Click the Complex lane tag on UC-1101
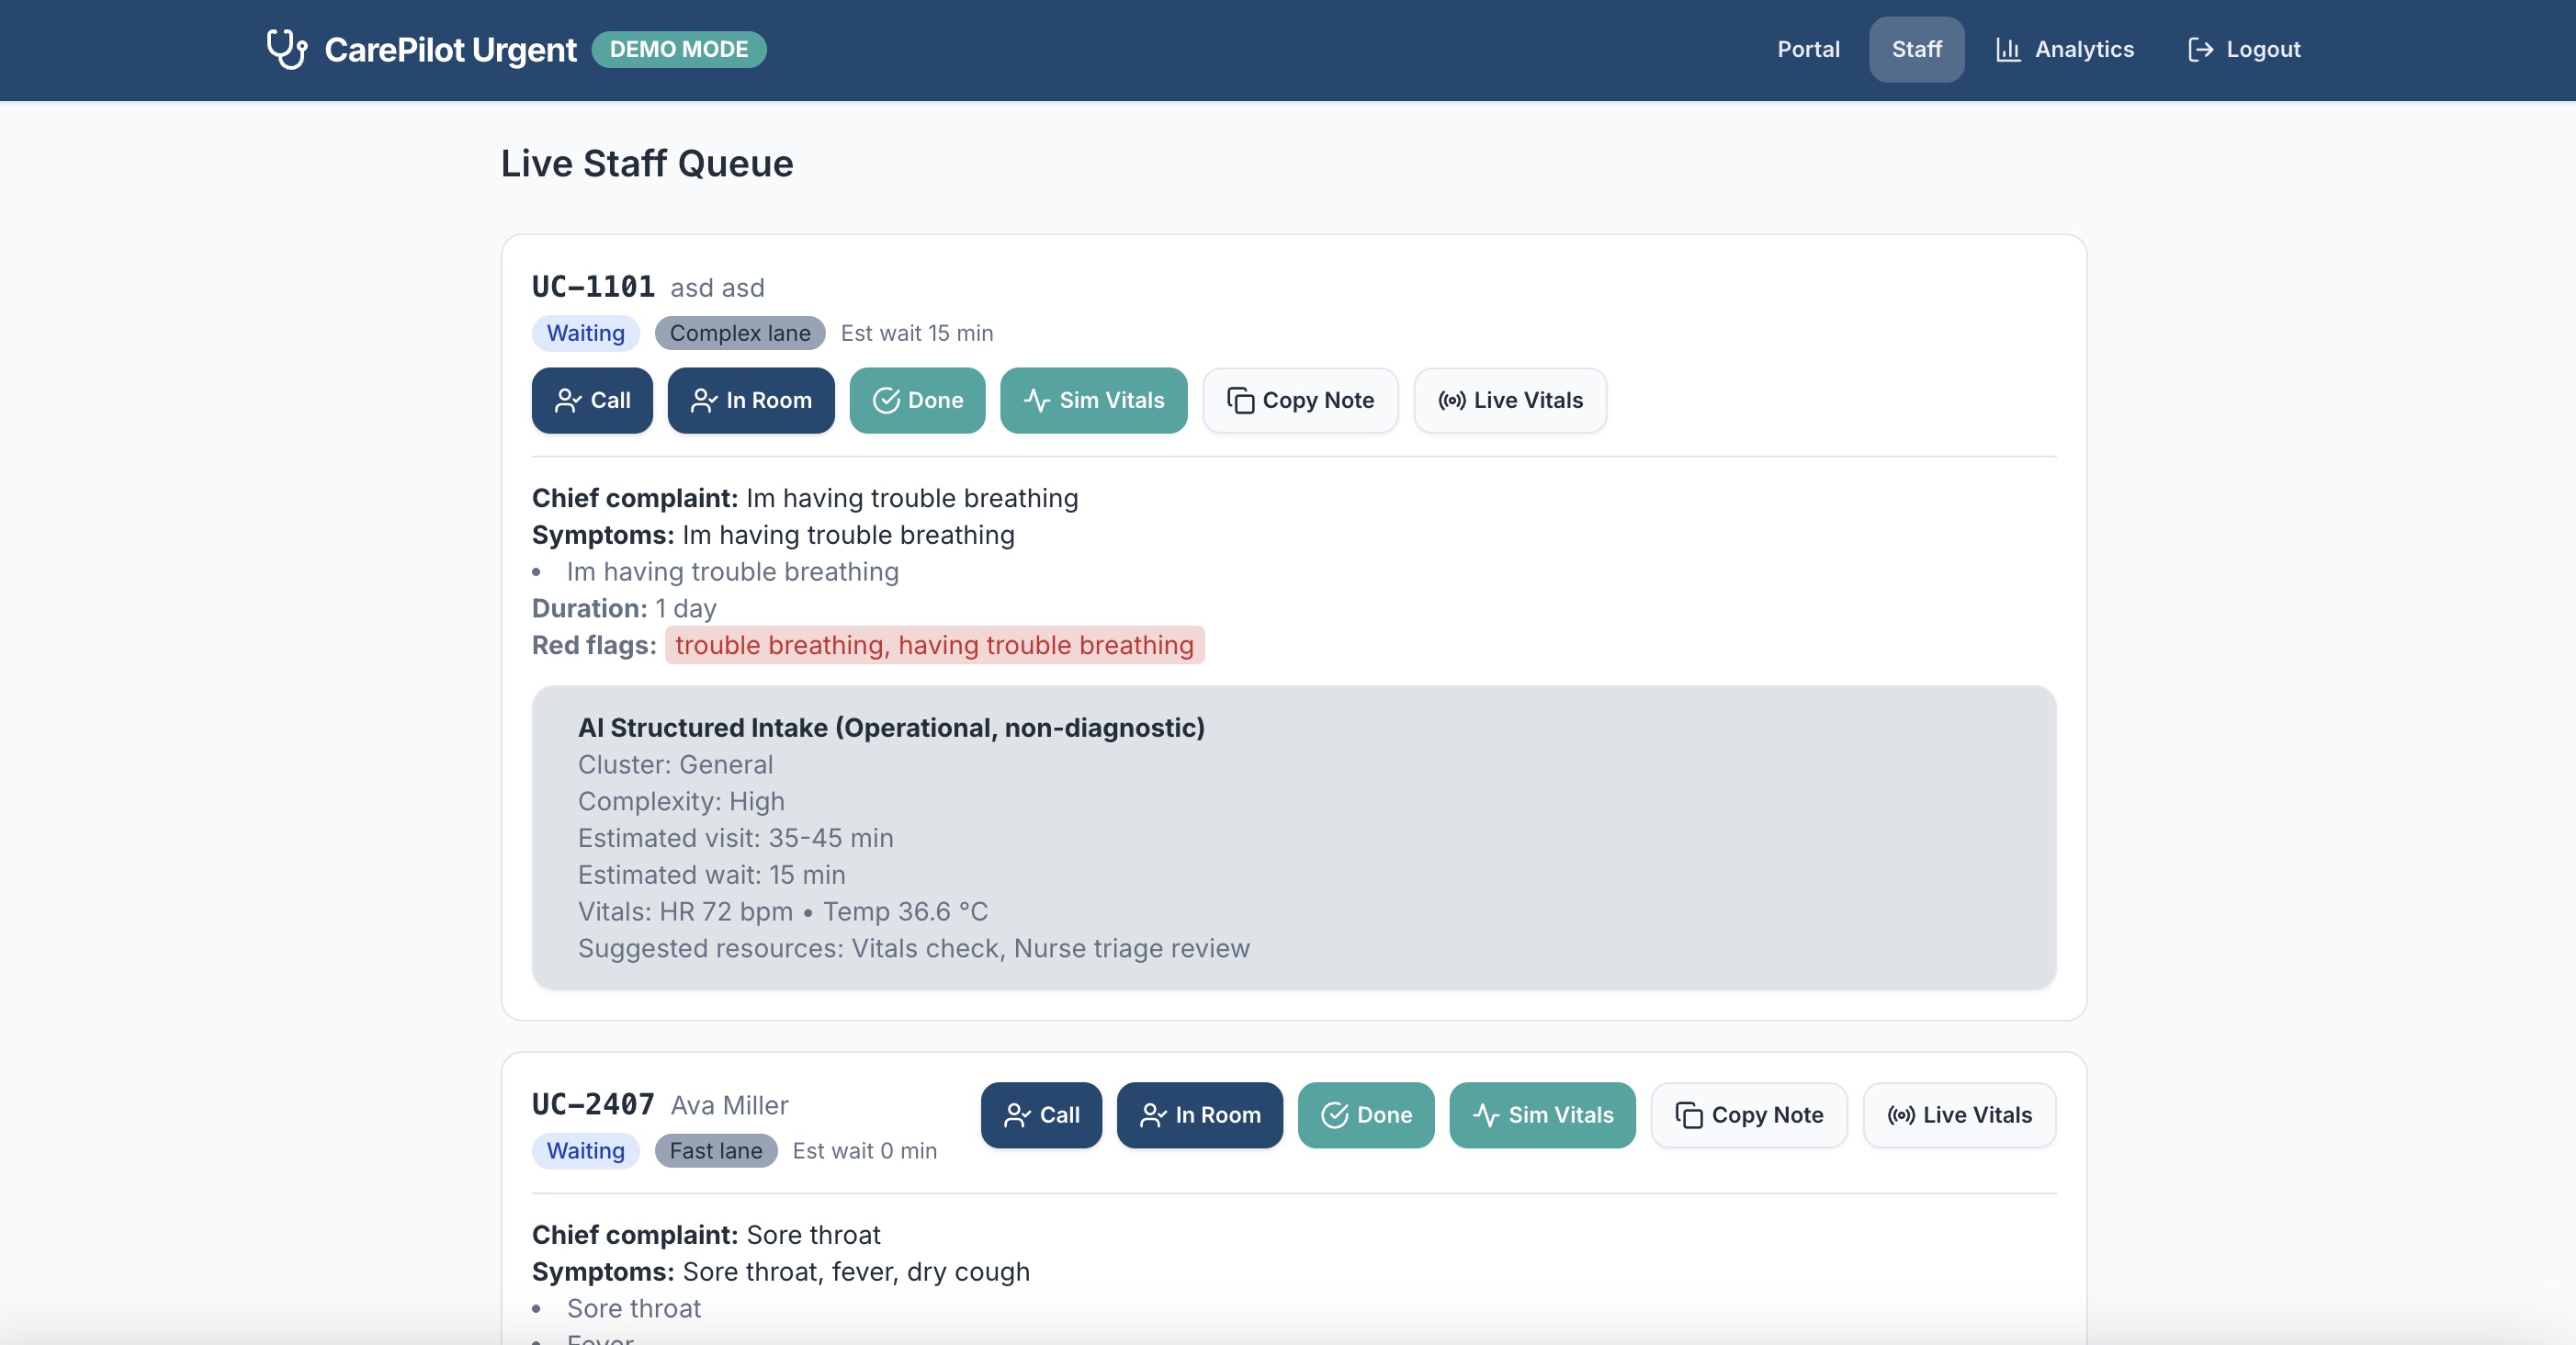 click(x=740, y=333)
